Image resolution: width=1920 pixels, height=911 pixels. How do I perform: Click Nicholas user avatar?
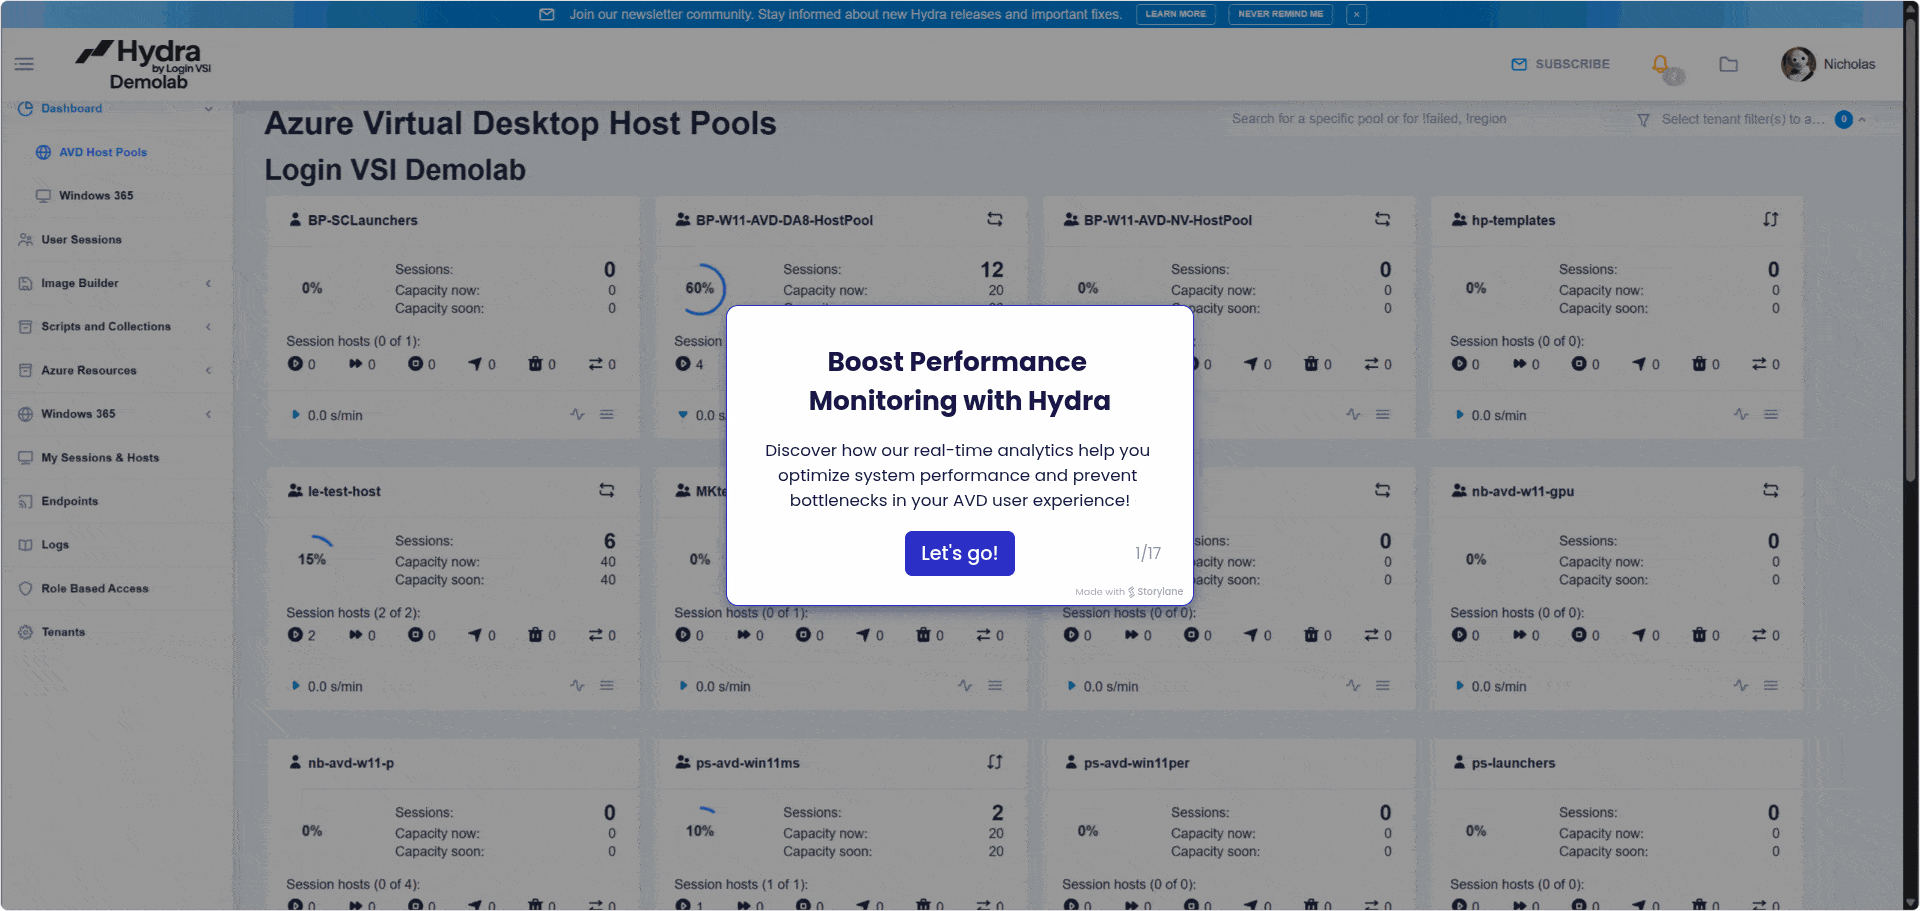coord(1797,64)
